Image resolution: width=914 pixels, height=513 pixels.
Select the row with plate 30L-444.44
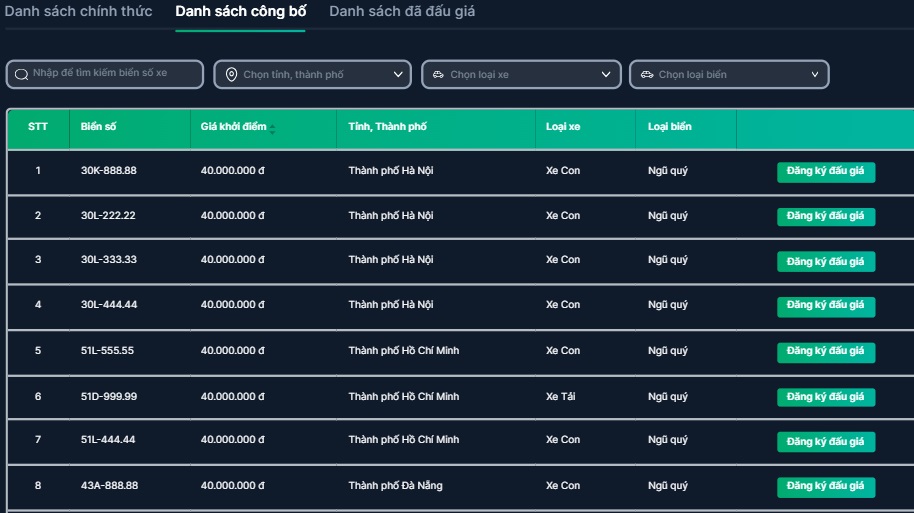[460, 307]
